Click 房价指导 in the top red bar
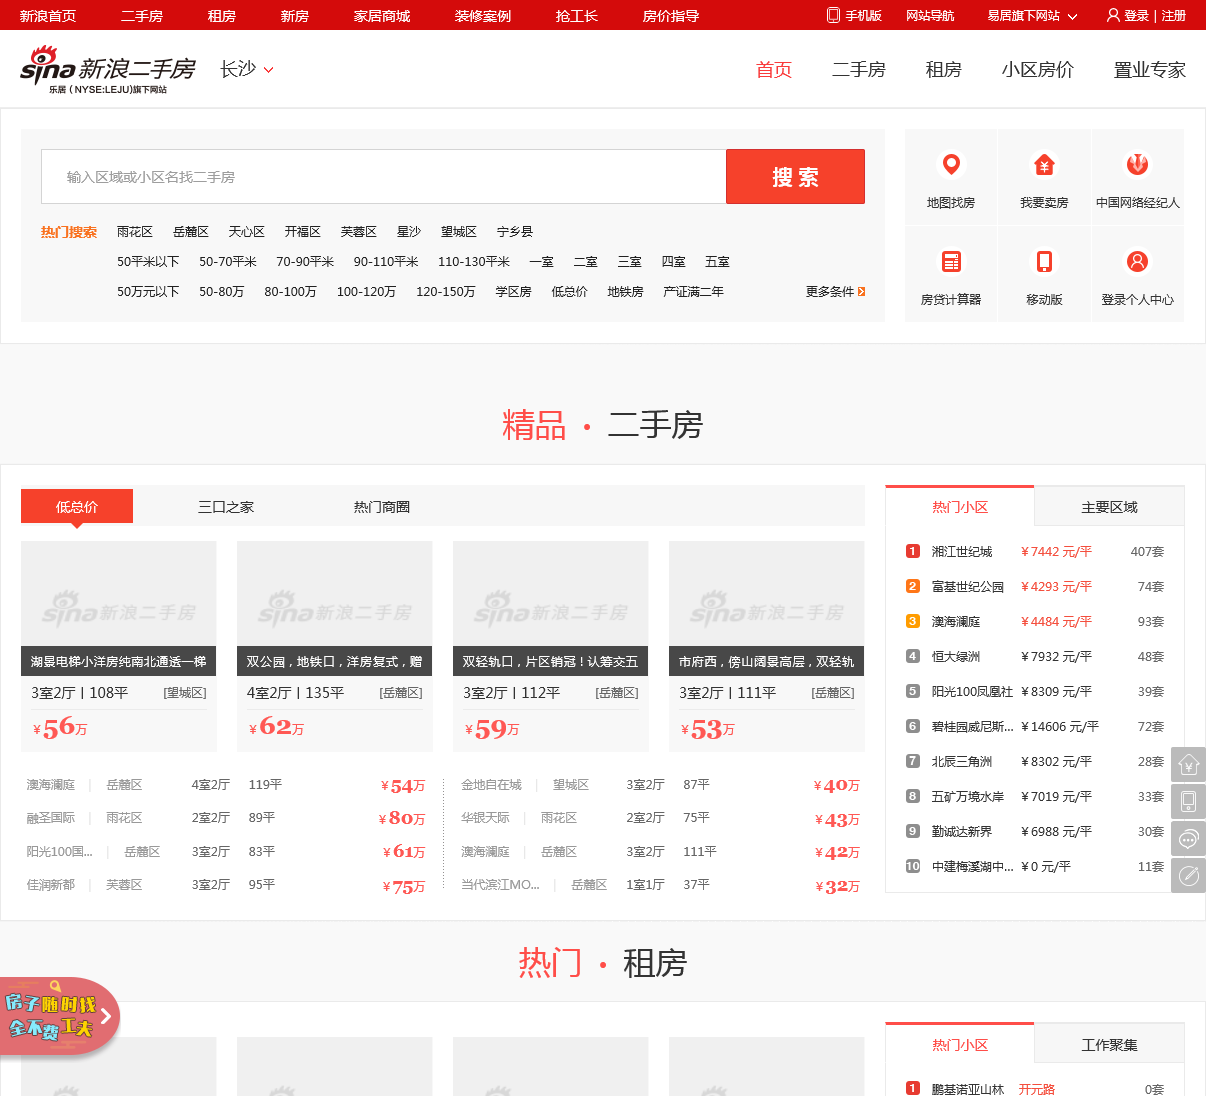 tap(671, 16)
